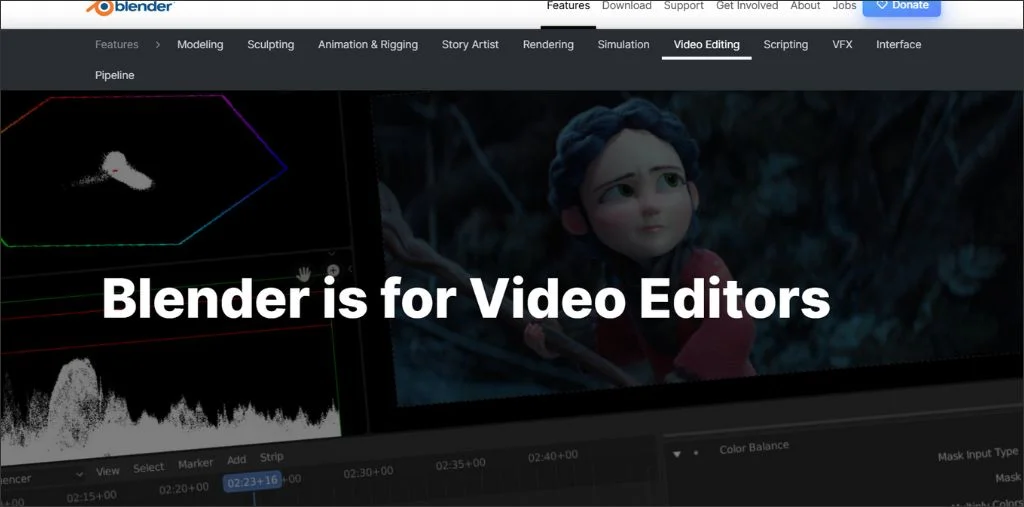The width and height of the screenshot is (1024, 507).
Task: Click the Donate button
Action: click(901, 6)
